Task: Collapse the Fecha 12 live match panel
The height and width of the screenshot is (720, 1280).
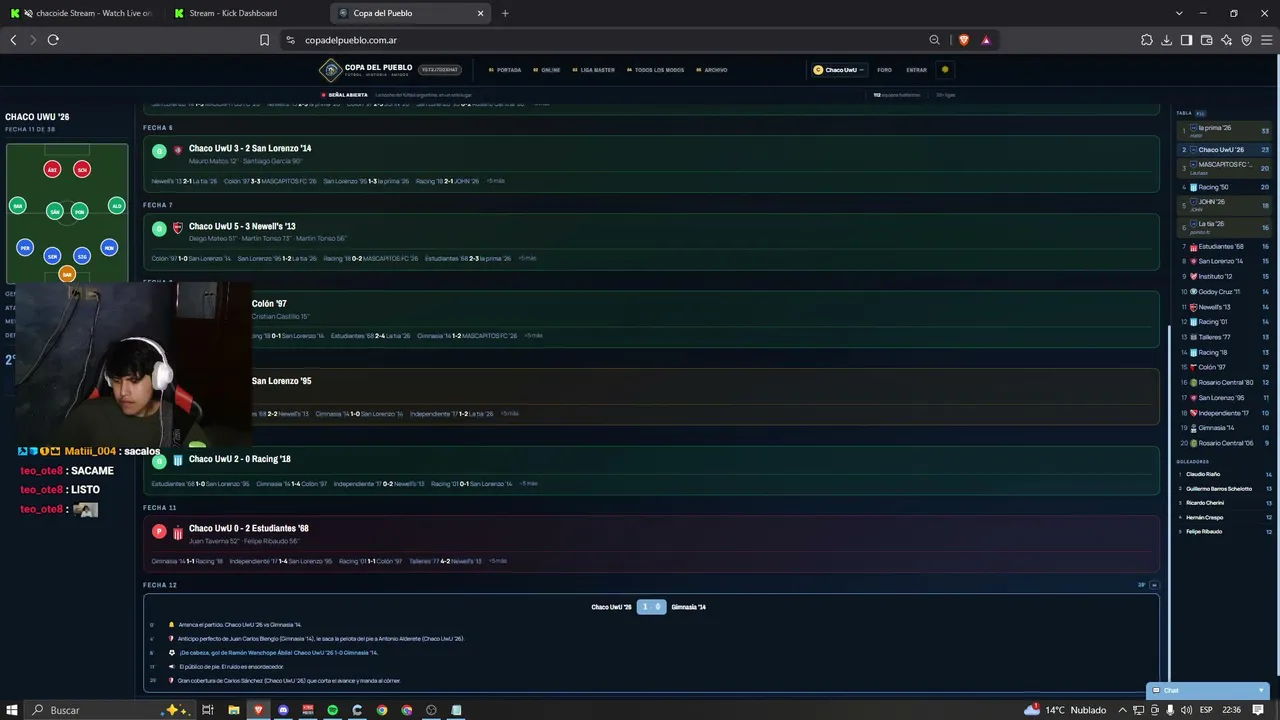Action: coord(1154,585)
